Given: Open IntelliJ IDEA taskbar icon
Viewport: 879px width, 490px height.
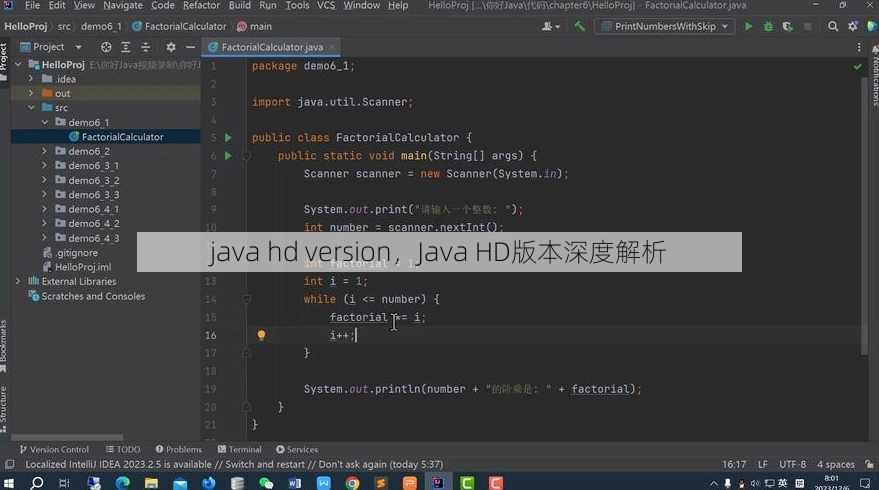Looking at the screenshot, I should (x=438, y=483).
